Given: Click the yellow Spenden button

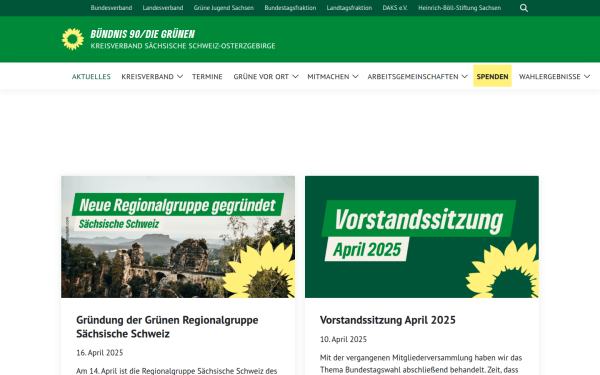Looking at the screenshot, I should coord(492,76).
